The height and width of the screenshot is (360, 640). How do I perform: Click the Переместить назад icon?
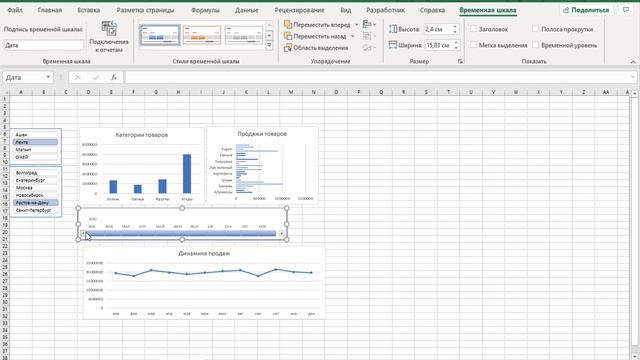(x=288, y=36)
